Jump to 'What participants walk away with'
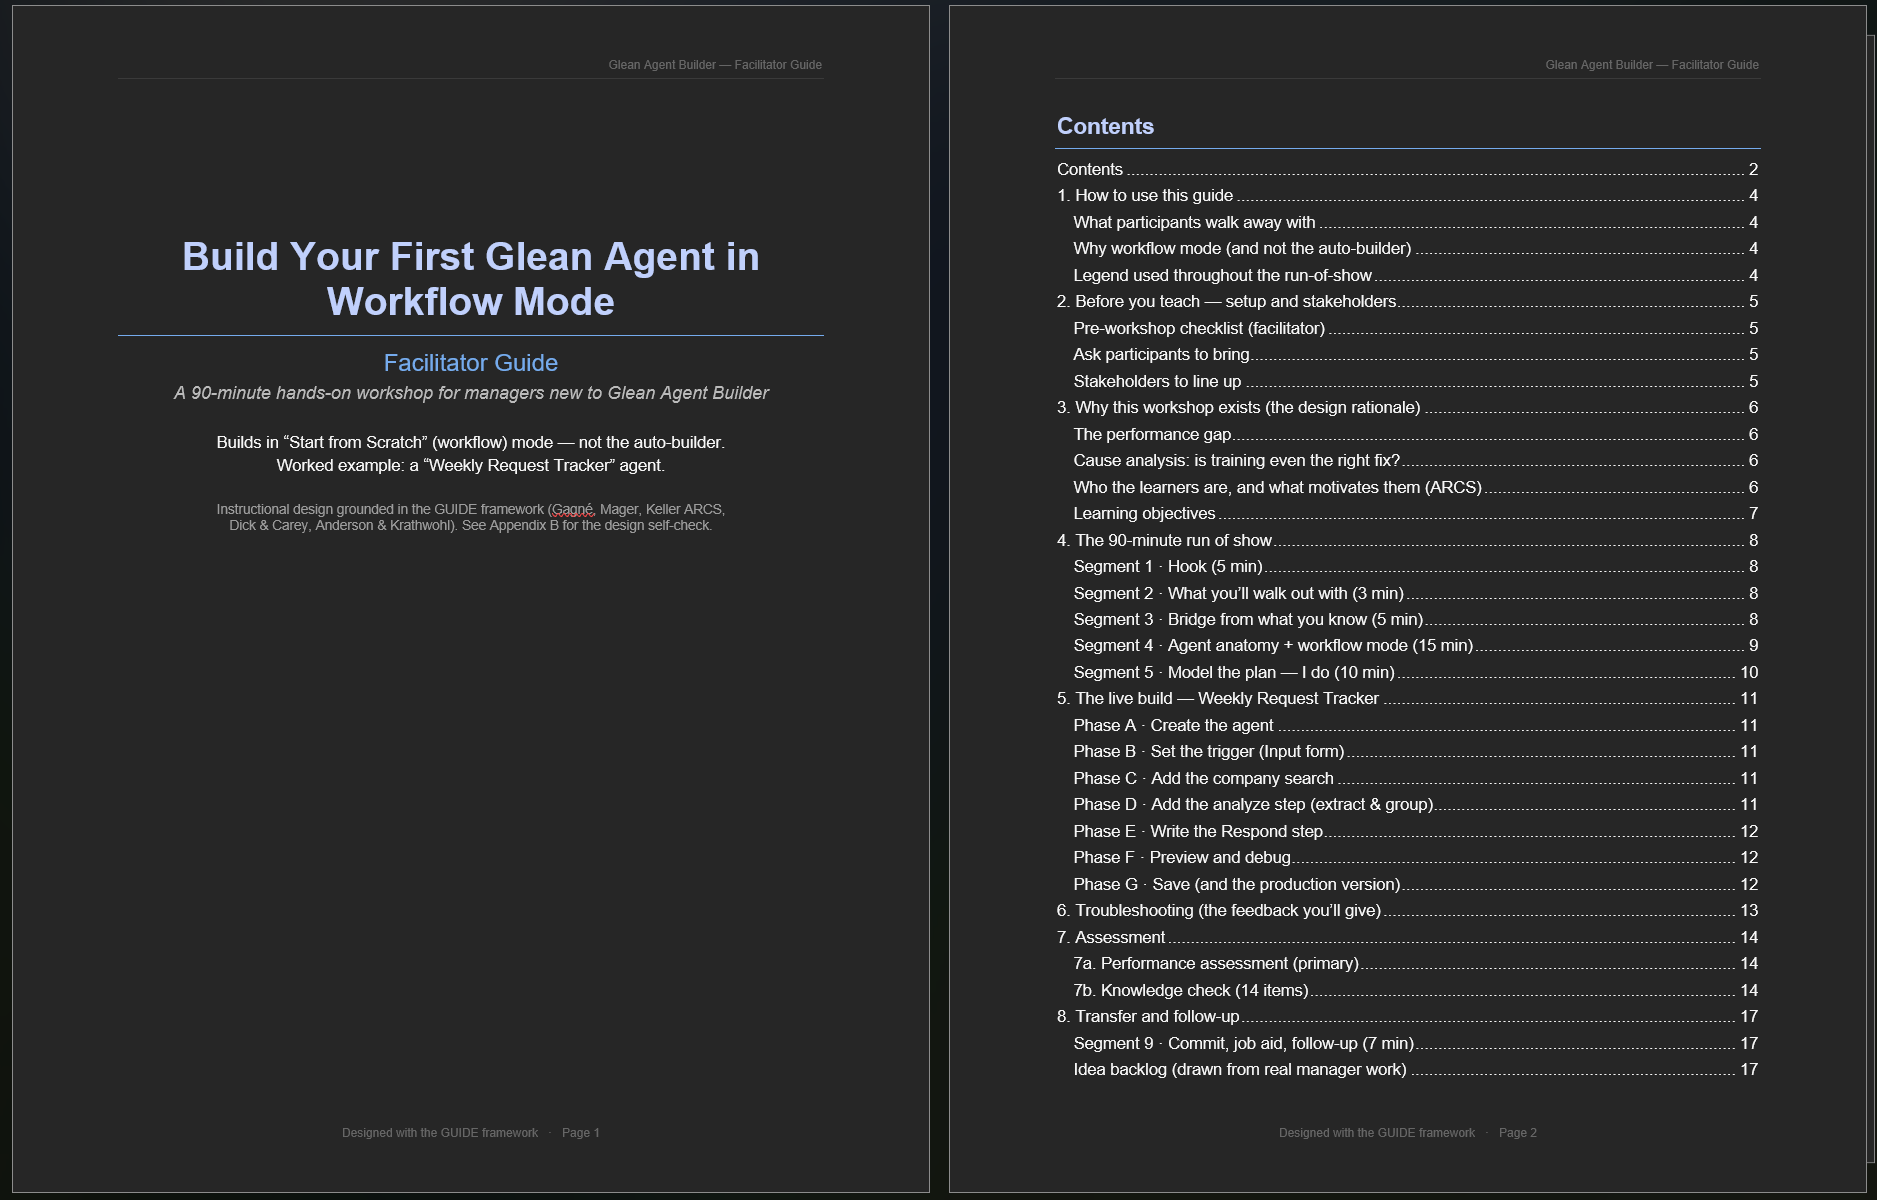 click(x=1415, y=222)
